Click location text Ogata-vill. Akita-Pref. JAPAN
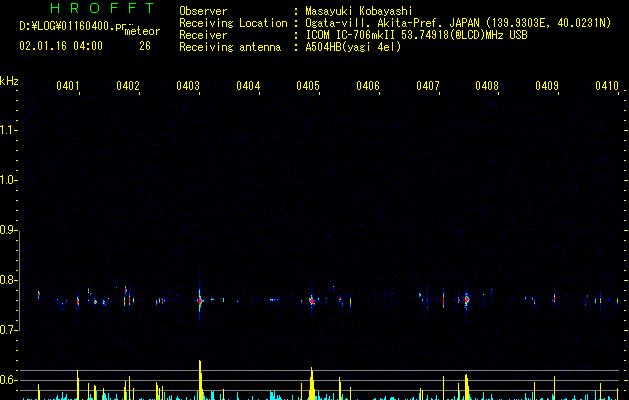 [x=392, y=23]
